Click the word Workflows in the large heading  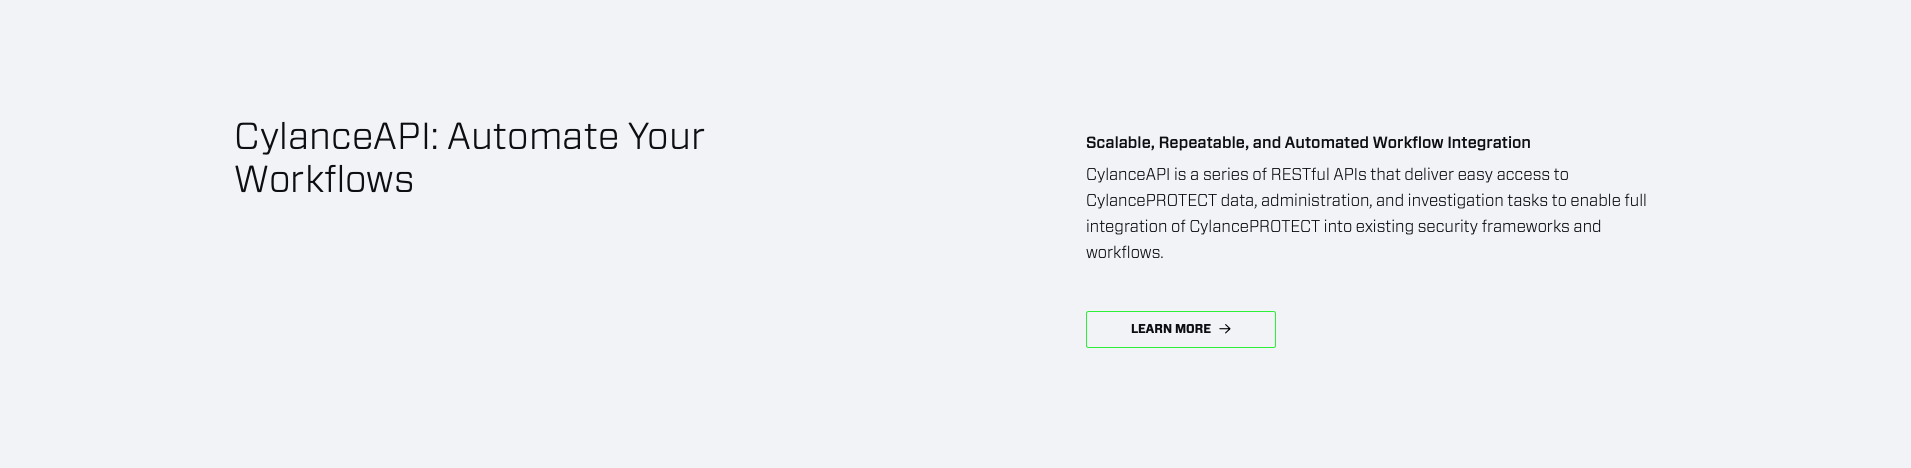pyautogui.click(x=324, y=180)
